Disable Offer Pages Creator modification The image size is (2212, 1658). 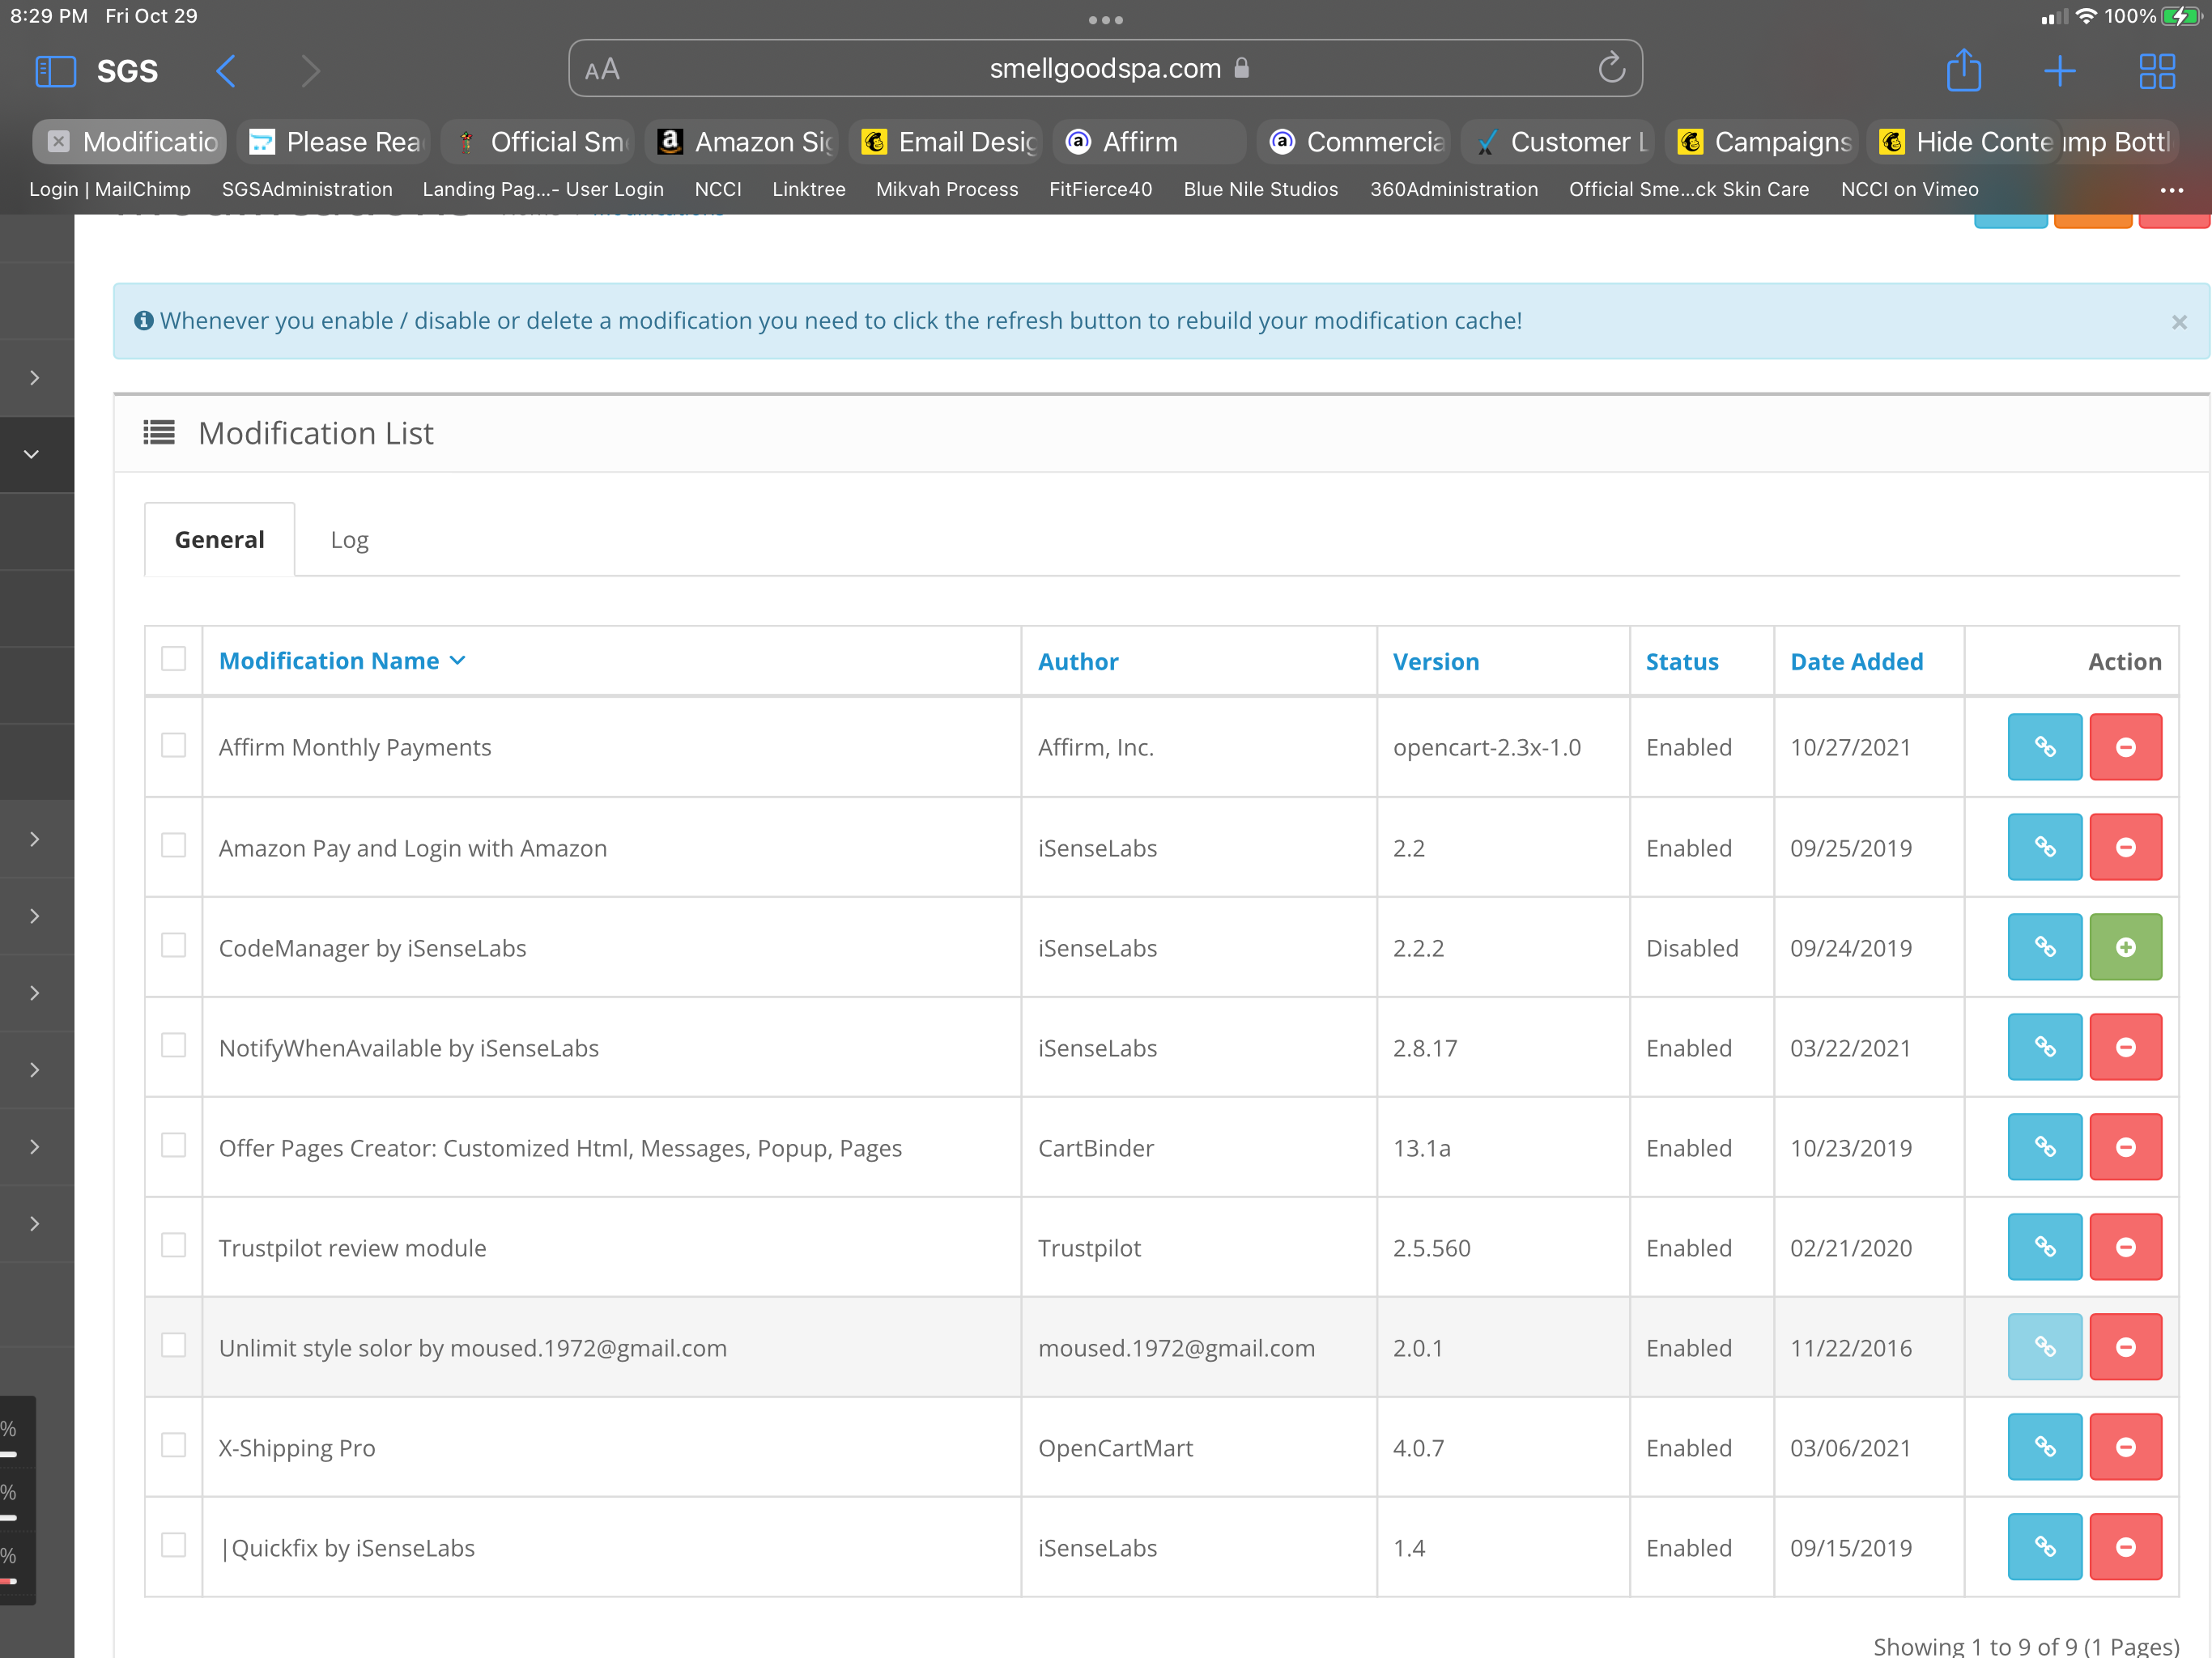click(2125, 1147)
